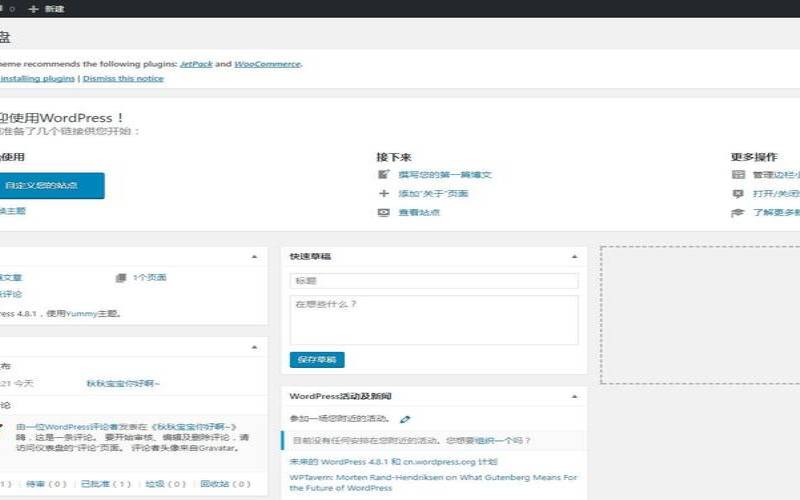Open the WooCommerce plugin link
This screenshot has height=500, width=800.
click(x=267, y=64)
